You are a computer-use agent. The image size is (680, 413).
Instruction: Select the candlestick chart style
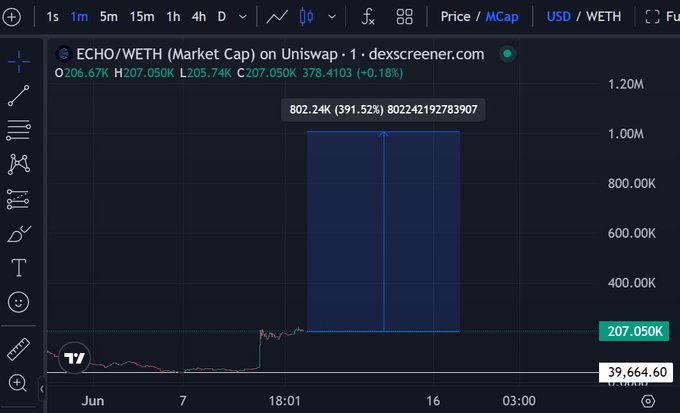pos(306,17)
